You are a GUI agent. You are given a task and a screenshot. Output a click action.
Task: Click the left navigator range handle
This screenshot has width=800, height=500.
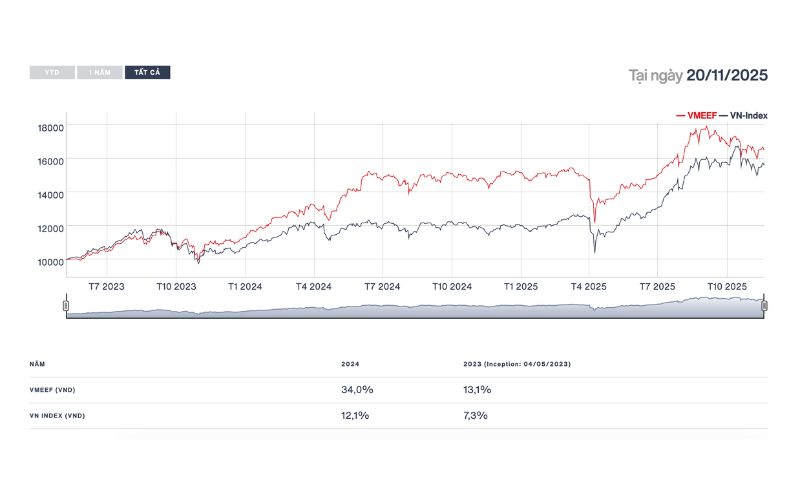pos(66,306)
